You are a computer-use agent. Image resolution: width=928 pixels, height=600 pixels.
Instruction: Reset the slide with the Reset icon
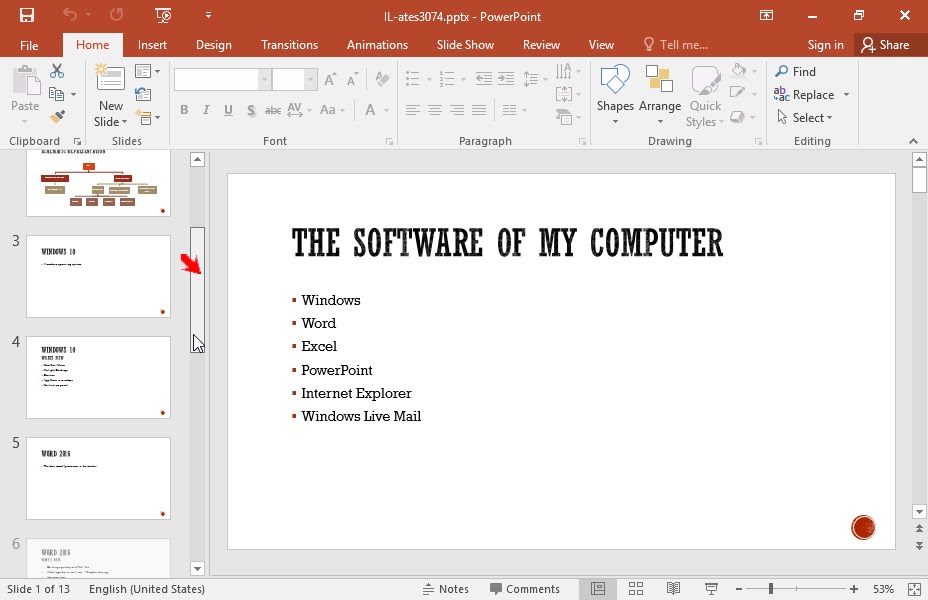tap(143, 94)
